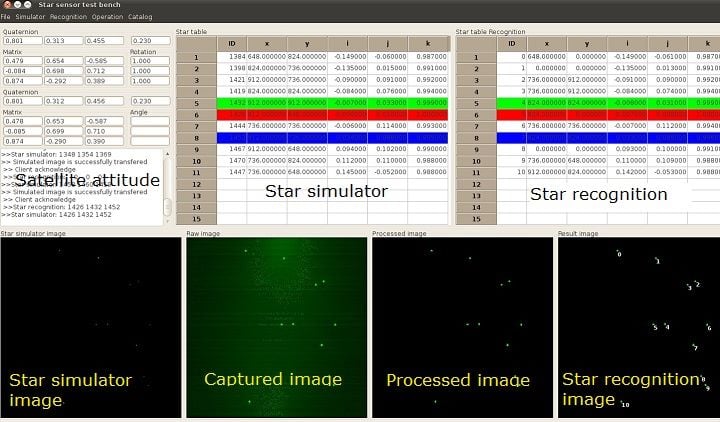Image resolution: width=720 pixels, height=422 pixels.
Task: Select star ID cell 1384
Action: 232,56
